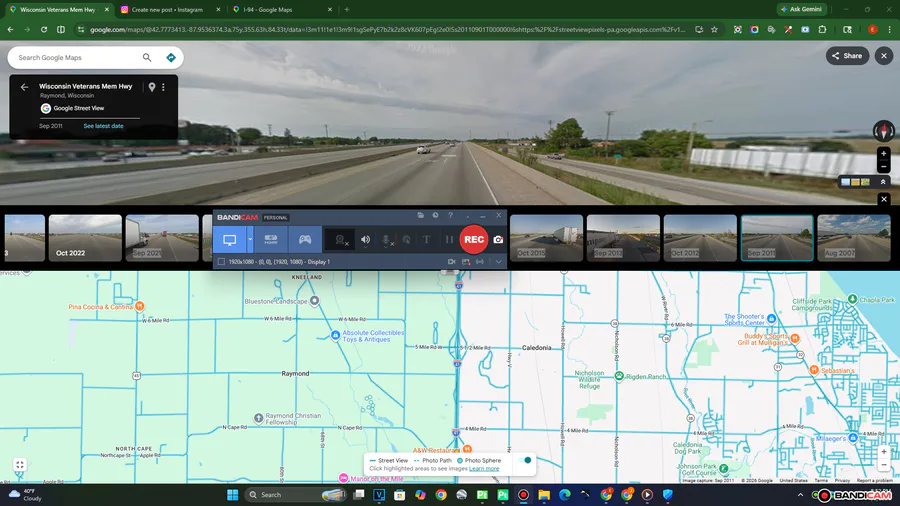This screenshot has width=900, height=506.
Task: Toggle Bandicam text overlay
Action: [x=426, y=240]
